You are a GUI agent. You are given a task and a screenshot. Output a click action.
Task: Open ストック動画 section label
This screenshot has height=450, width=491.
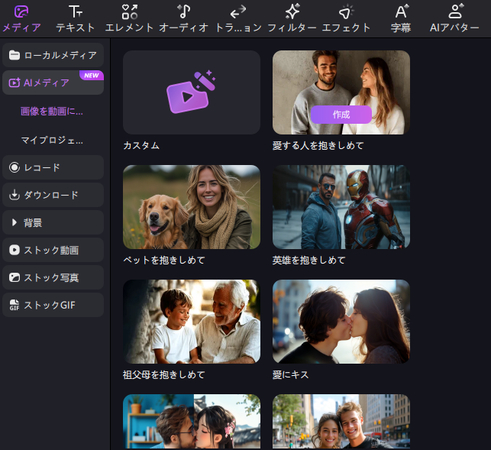[x=51, y=250]
